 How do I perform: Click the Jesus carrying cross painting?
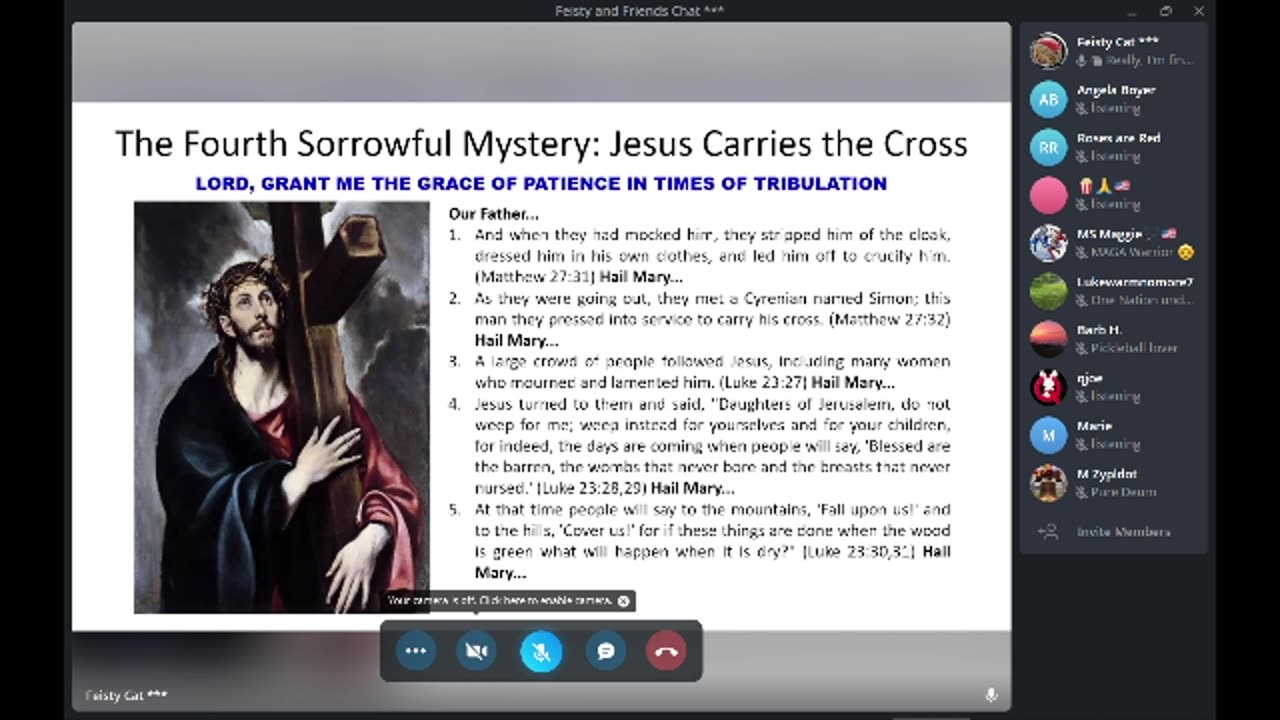282,408
